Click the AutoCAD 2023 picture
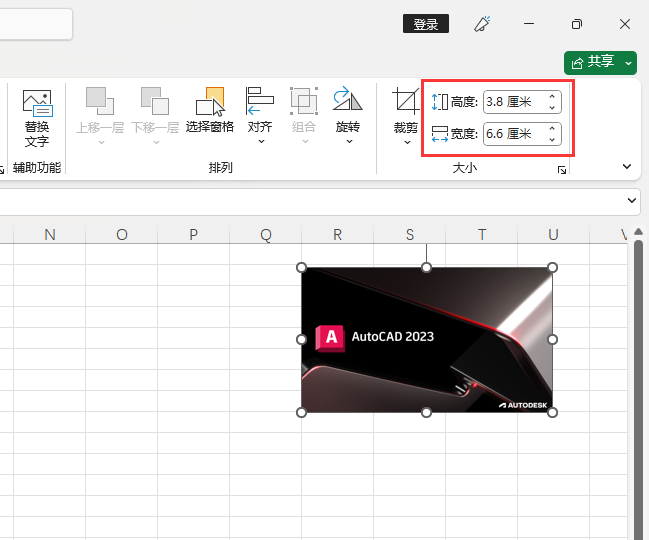 coord(427,340)
